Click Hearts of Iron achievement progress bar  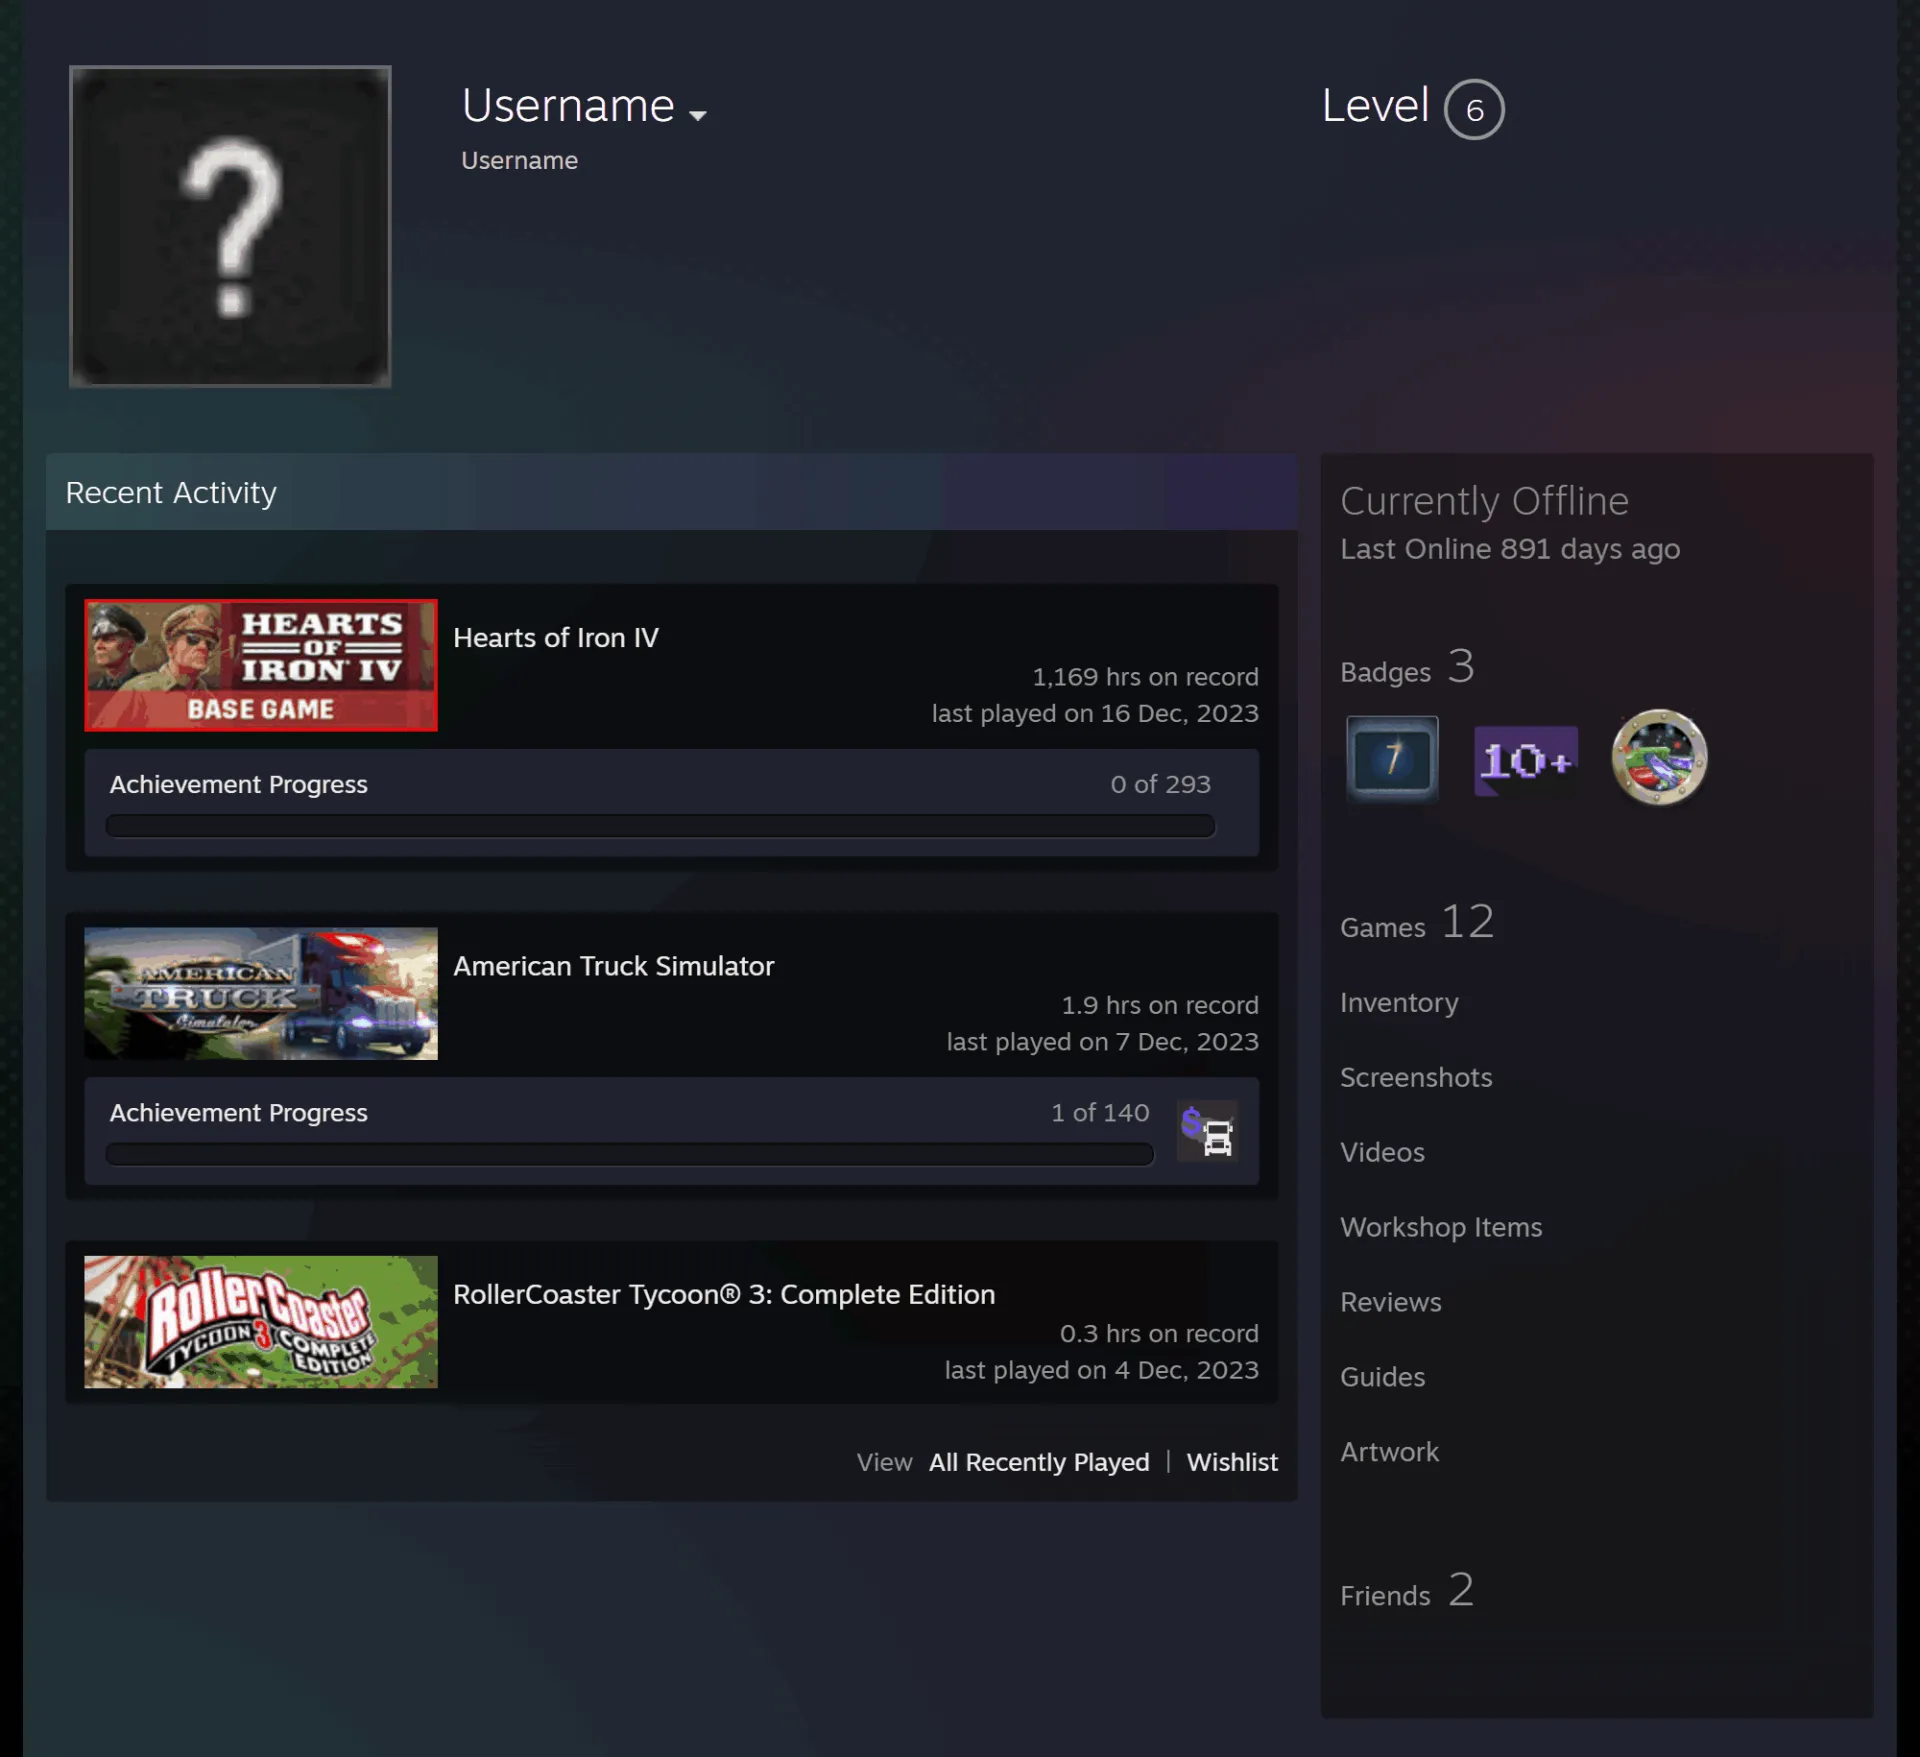[660, 826]
